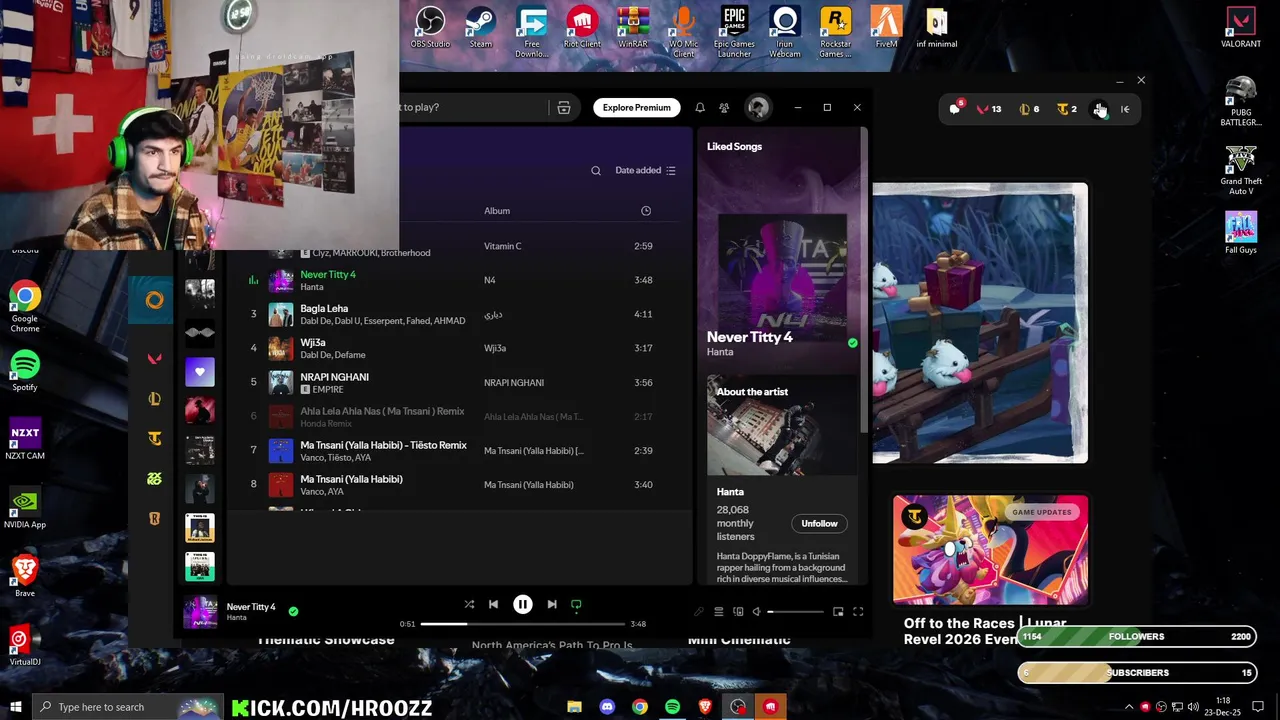
Task: Skip to next track in Spotify
Action: (x=551, y=604)
